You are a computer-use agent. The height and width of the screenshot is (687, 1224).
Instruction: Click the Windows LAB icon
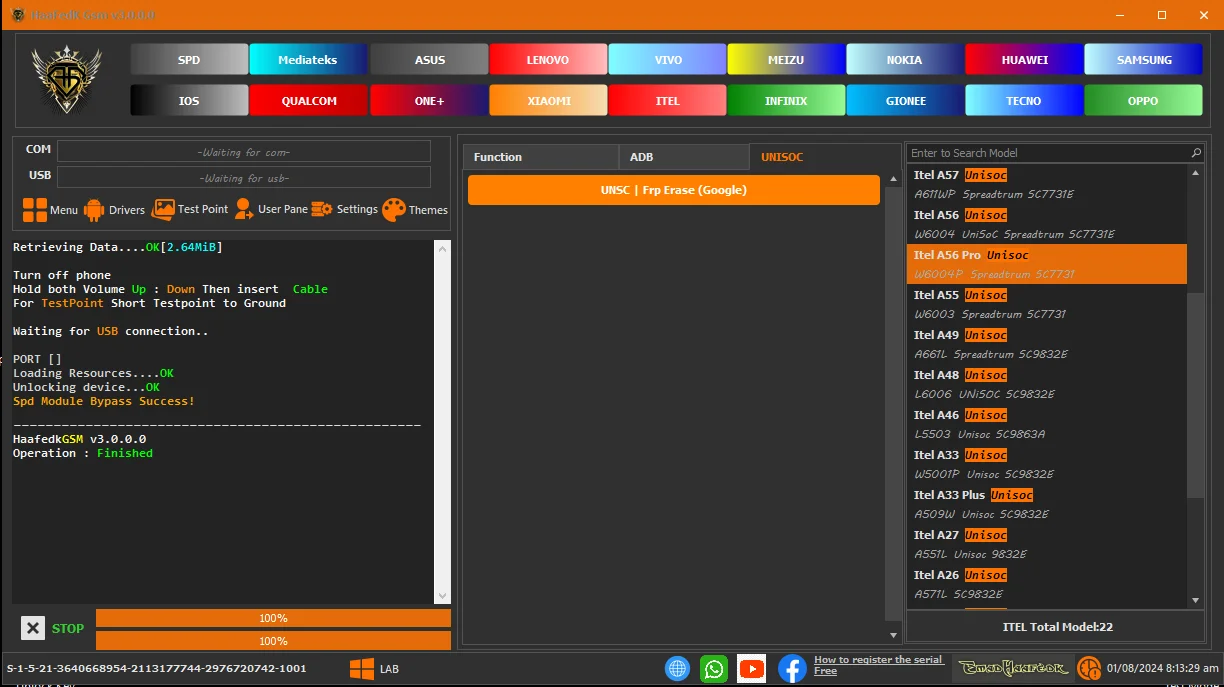362,669
